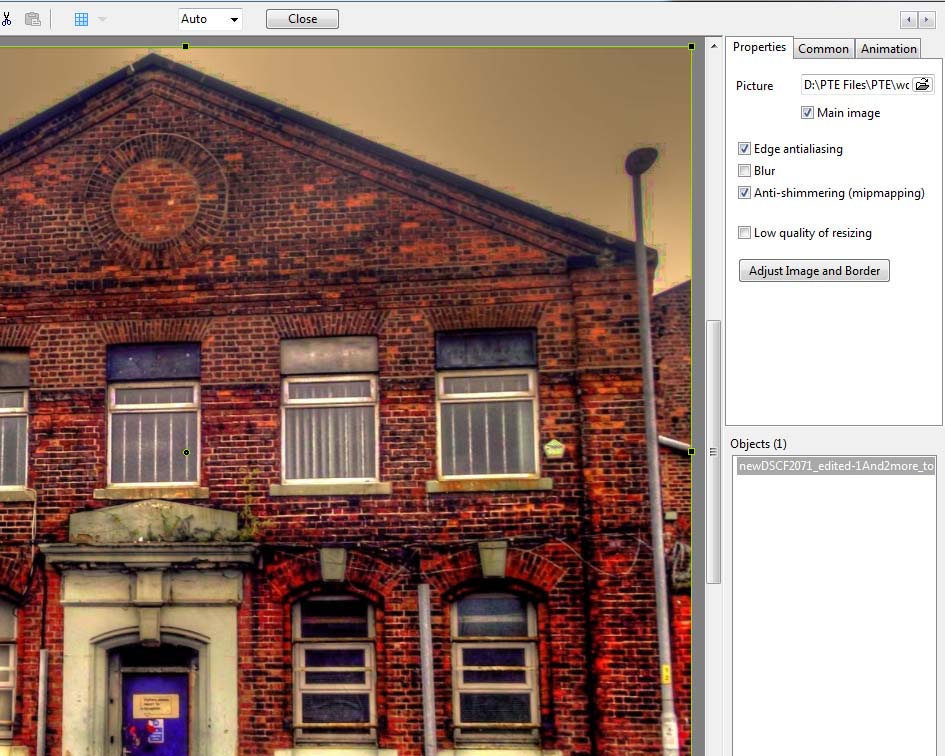Toggle the grid display icon
This screenshot has width=945, height=756.
(x=81, y=19)
